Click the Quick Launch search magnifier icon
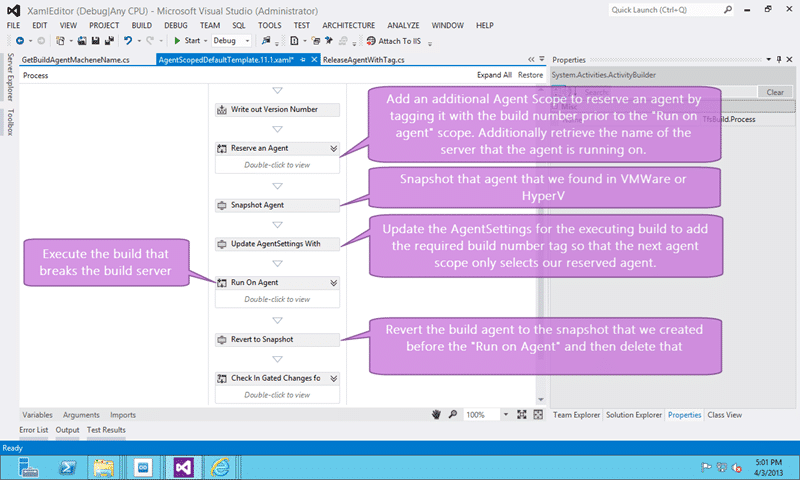The width and height of the screenshot is (800, 480). pyautogui.click(x=728, y=10)
